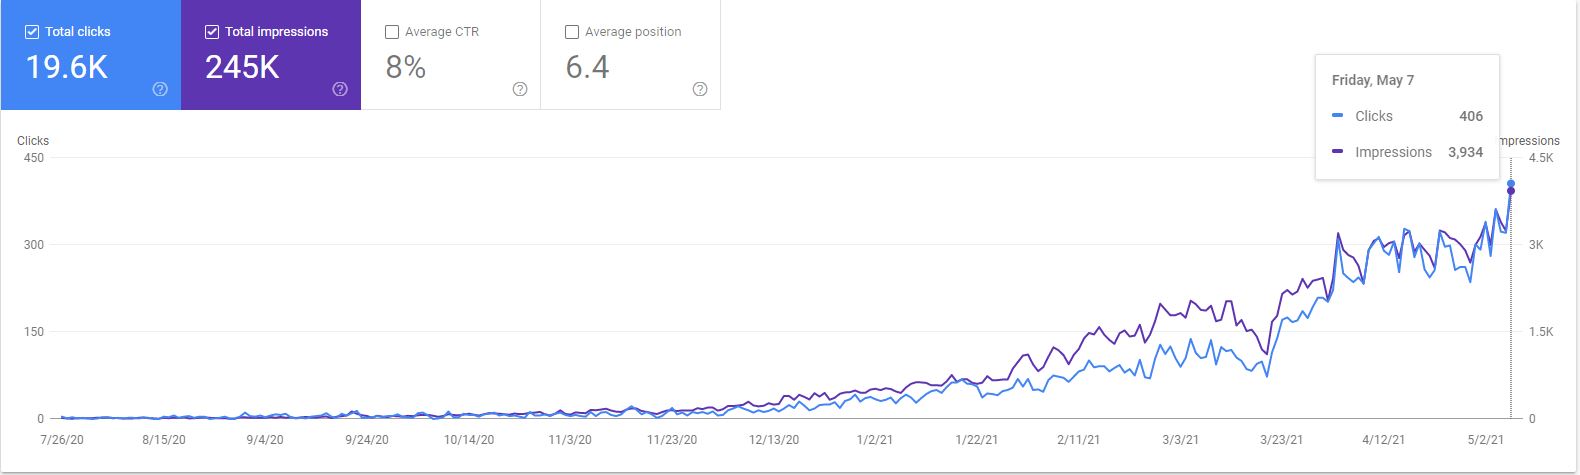This screenshot has height=475, width=1580.
Task: Click the 7/26/20 date label on axis
Action: click(x=61, y=439)
